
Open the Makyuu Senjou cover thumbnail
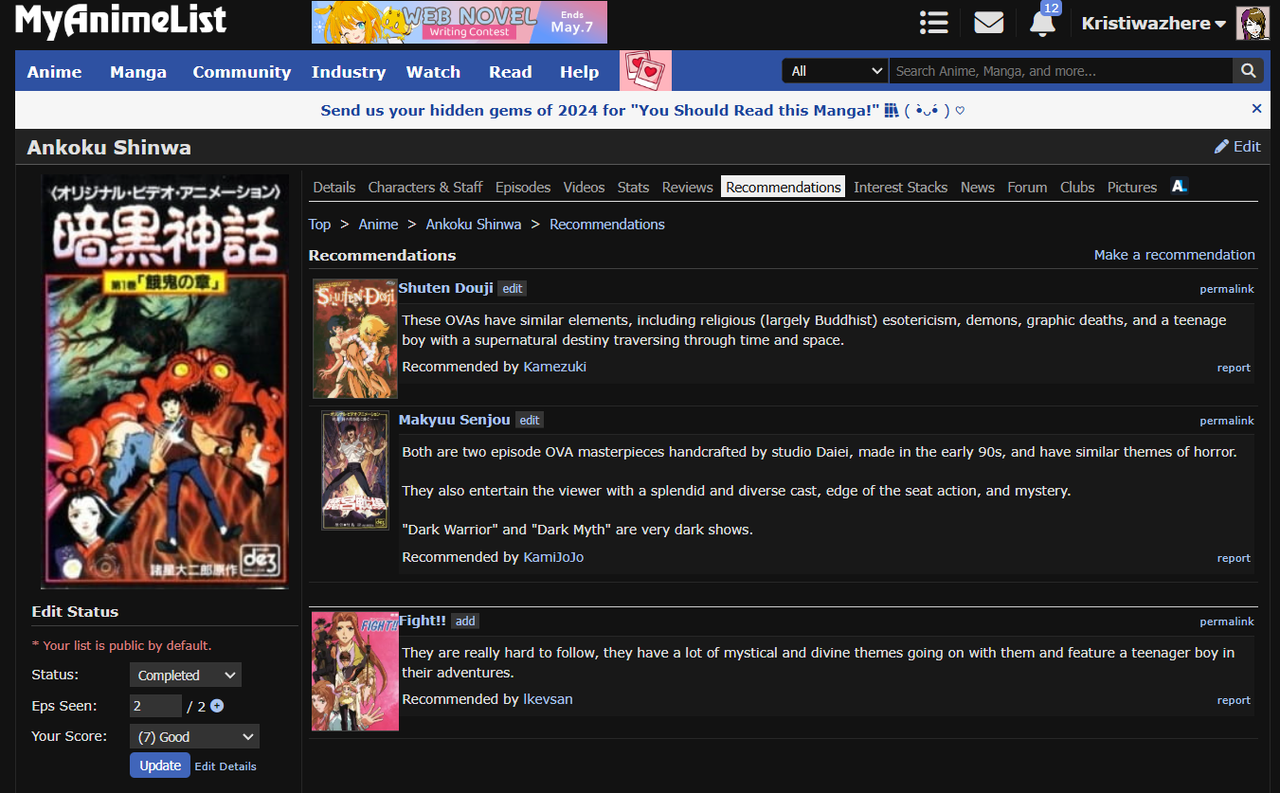click(355, 470)
